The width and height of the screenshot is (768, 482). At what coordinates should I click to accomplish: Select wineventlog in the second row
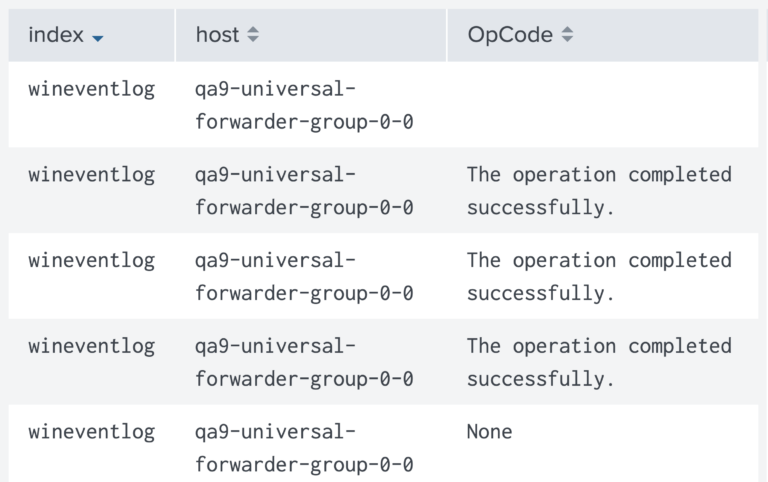(92, 175)
